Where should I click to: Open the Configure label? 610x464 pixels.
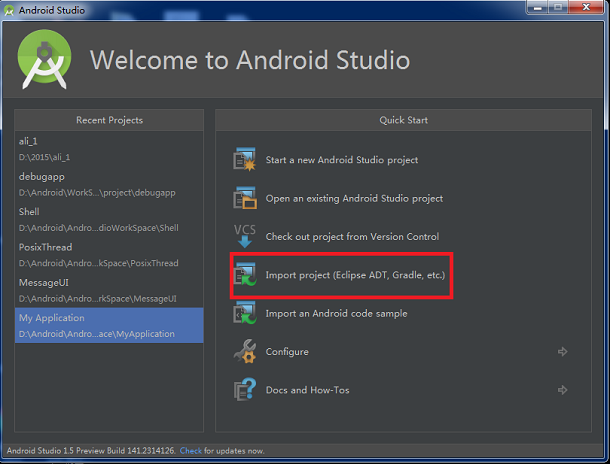pyautogui.click(x=287, y=352)
